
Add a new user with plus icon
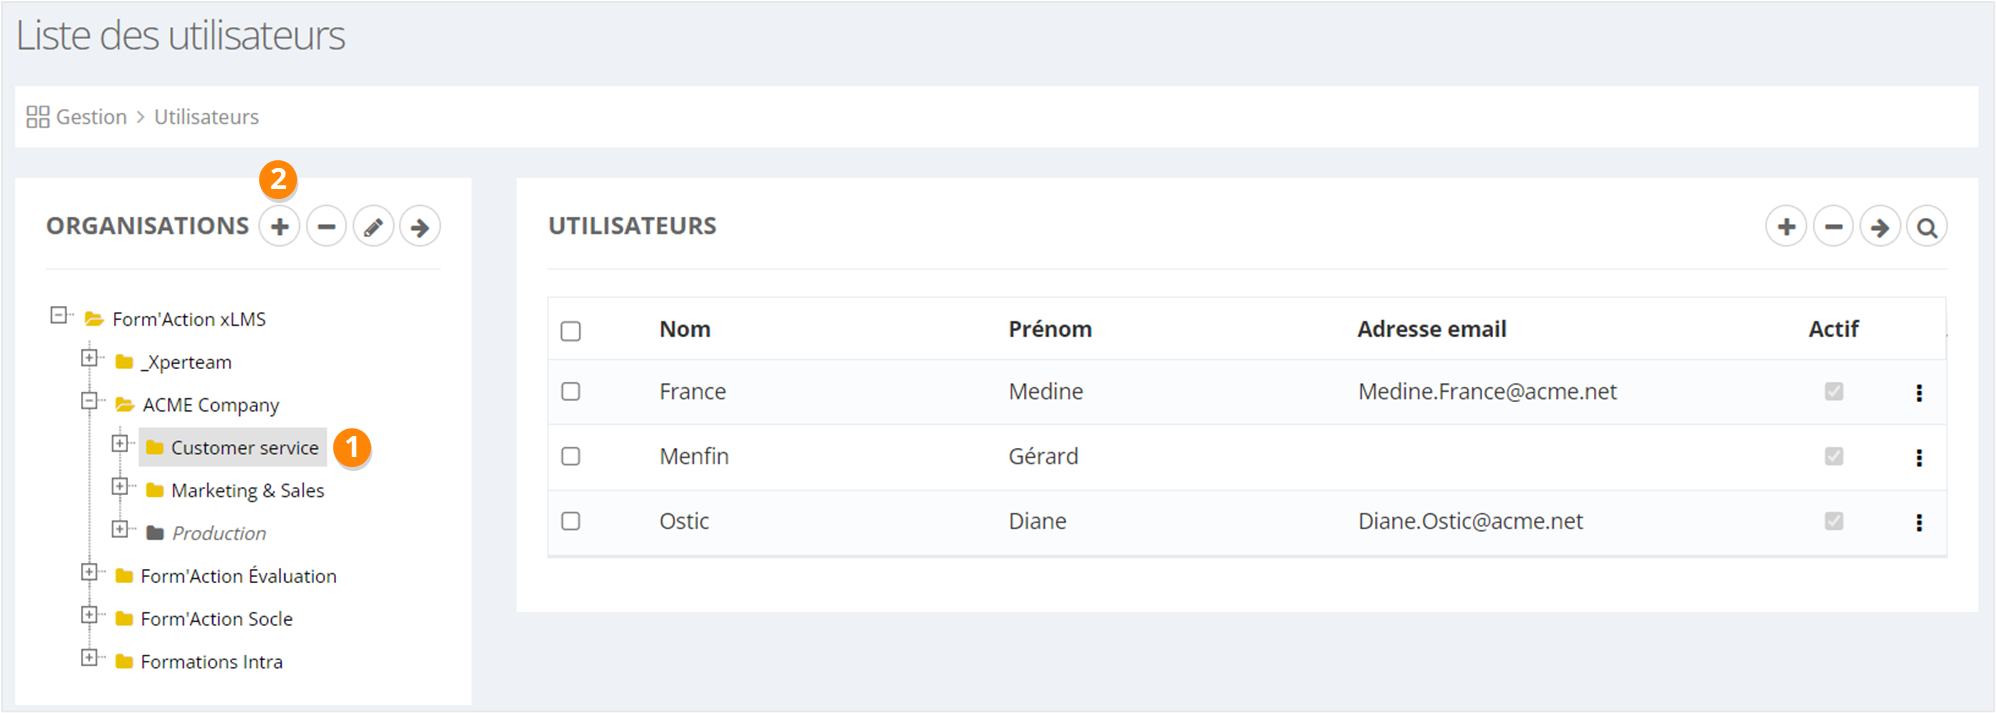(x=1786, y=227)
